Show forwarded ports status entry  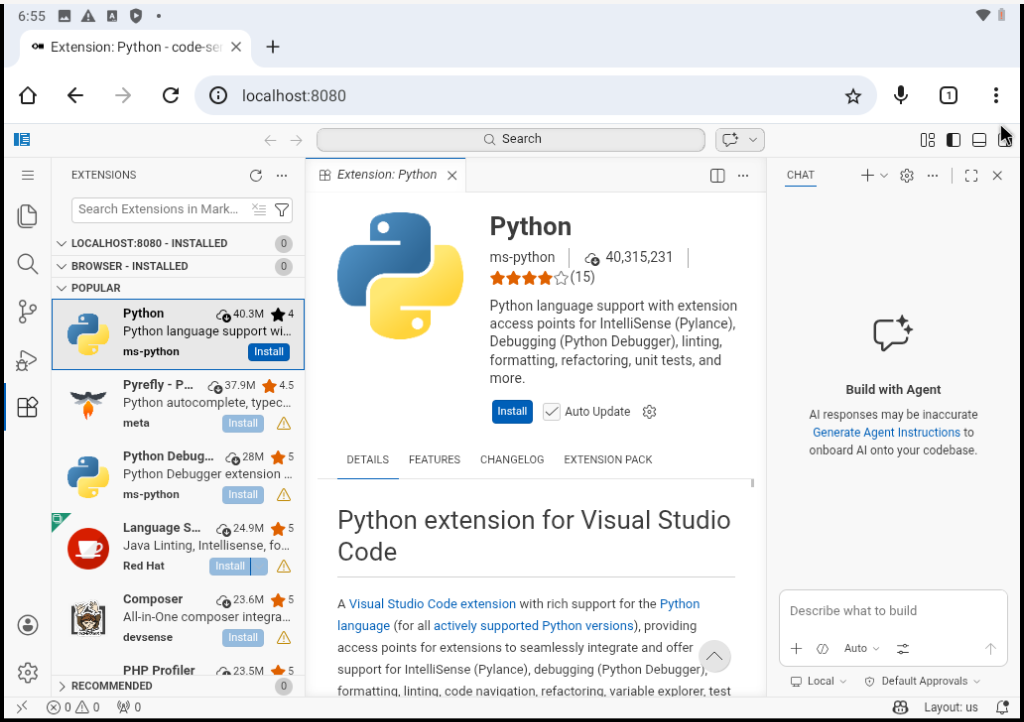[129, 707]
